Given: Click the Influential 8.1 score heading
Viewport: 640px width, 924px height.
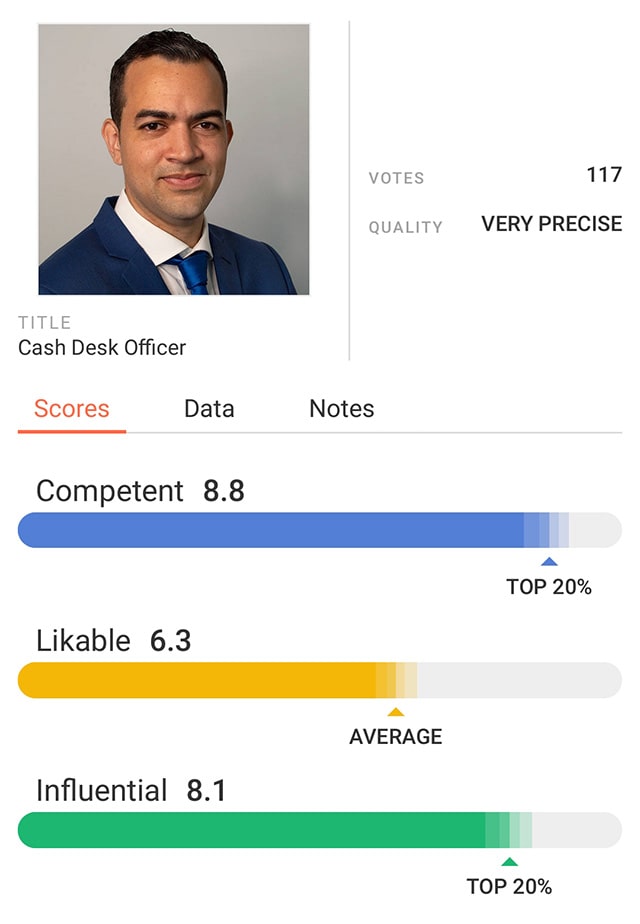Looking at the screenshot, I should click(131, 791).
